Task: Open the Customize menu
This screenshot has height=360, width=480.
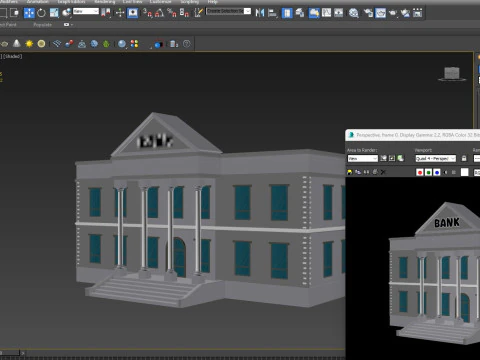Action: (160, 2)
